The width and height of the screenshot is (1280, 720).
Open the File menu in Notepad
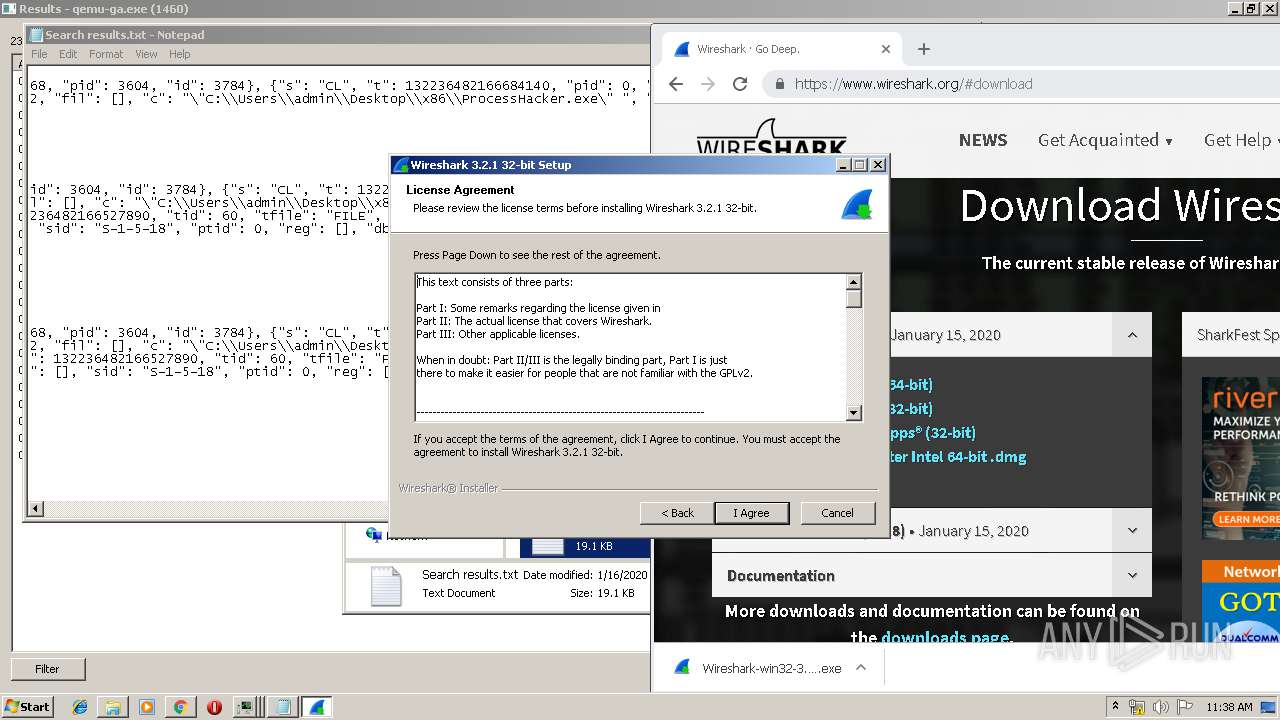pyautogui.click(x=39, y=54)
